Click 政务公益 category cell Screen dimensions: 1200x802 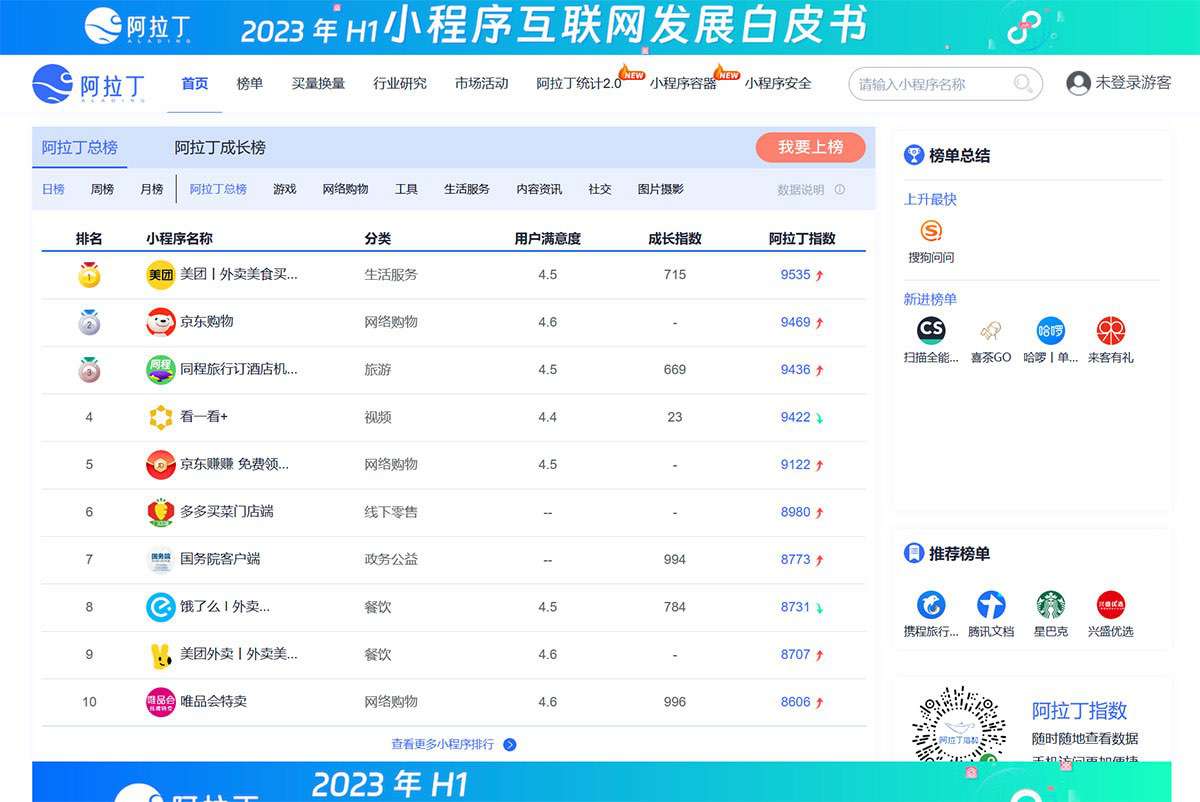(x=391, y=560)
